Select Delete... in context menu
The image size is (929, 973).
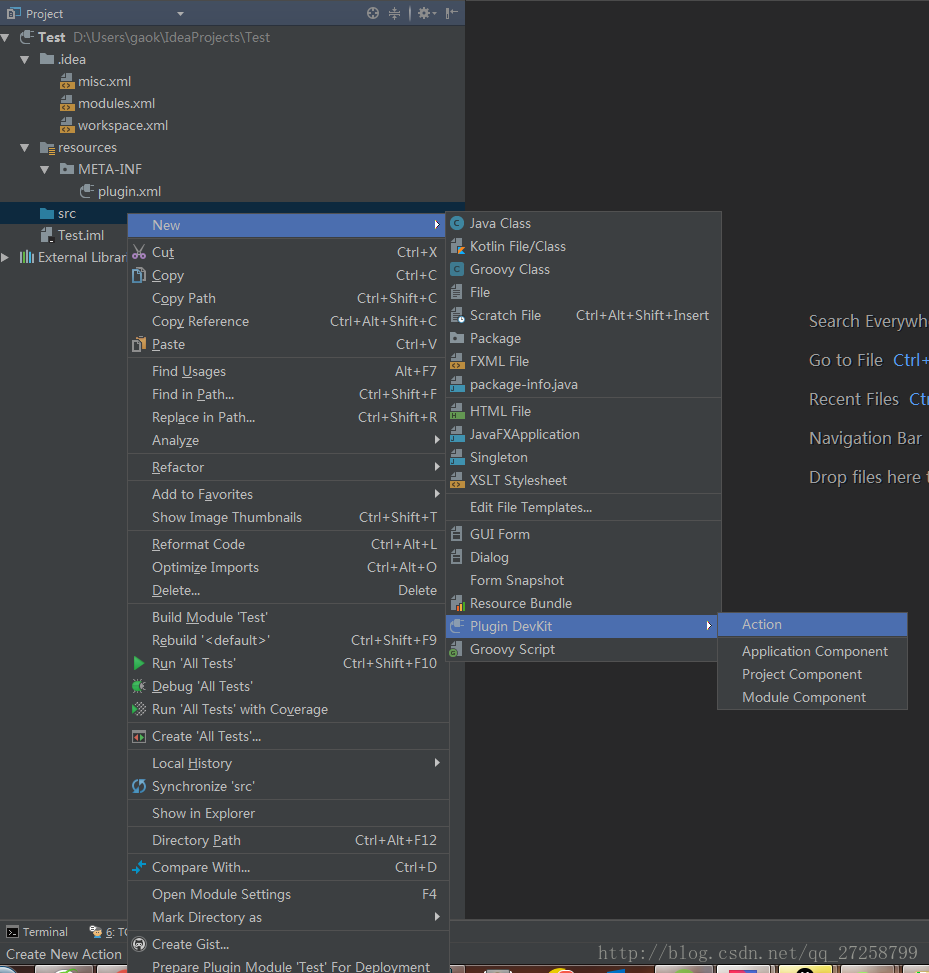coord(288,590)
